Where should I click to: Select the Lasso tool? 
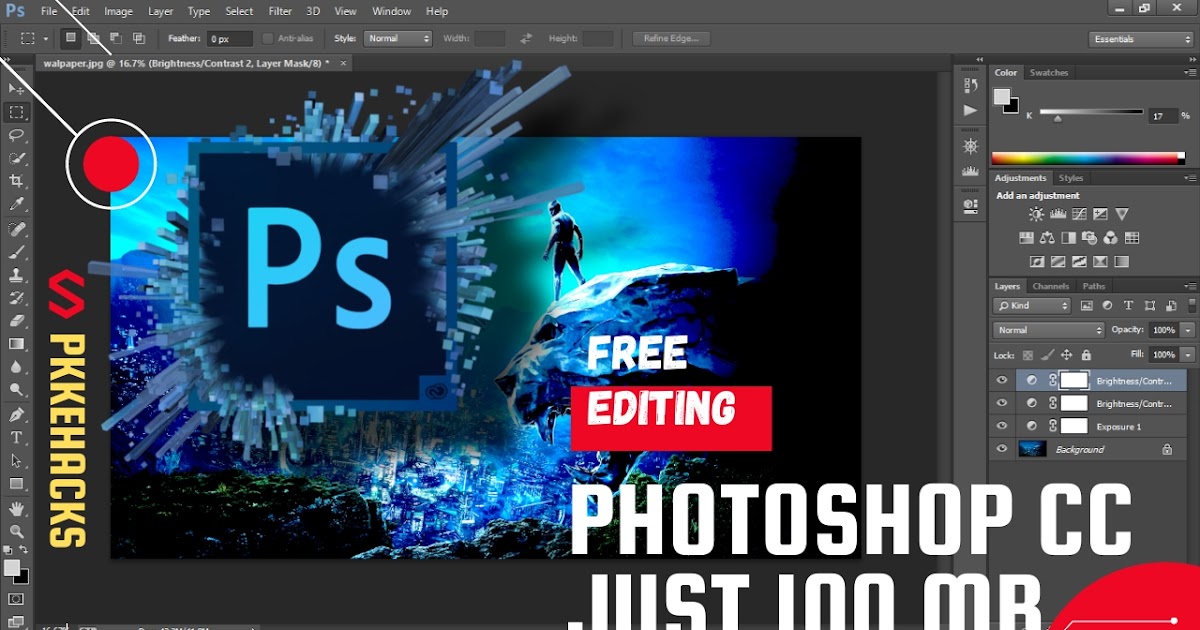[17, 135]
